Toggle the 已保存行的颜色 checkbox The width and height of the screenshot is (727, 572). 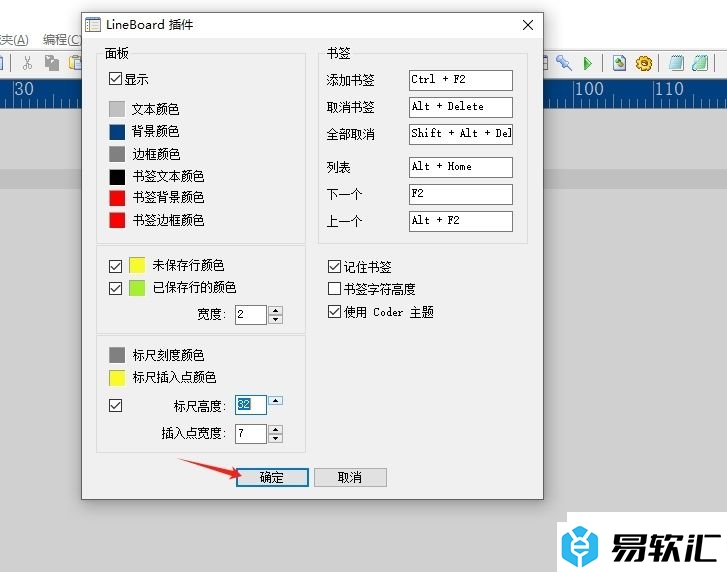[115, 288]
